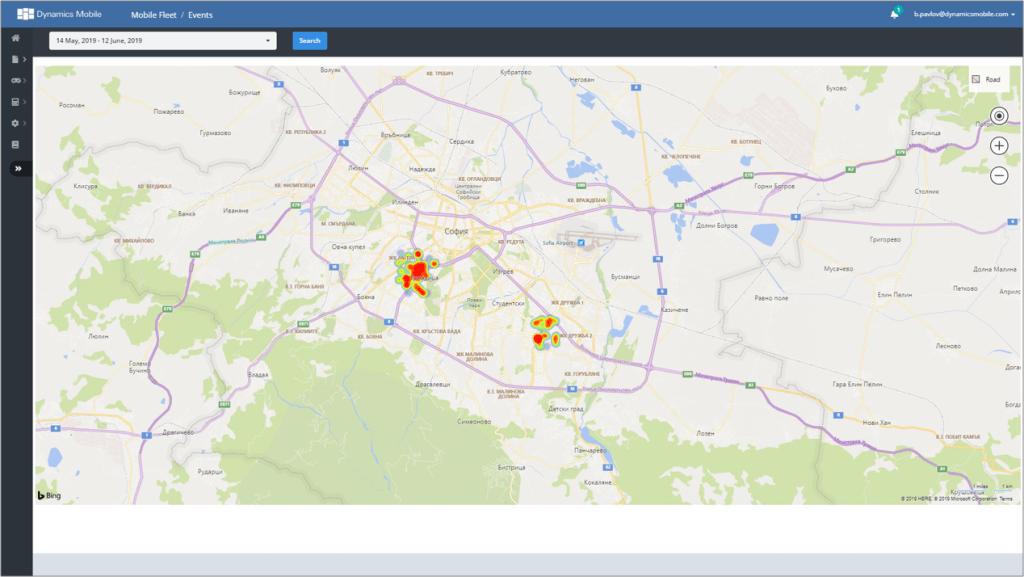This screenshot has height=577, width=1024.
Task: Click the Елин Пелин town label
Action: [895, 295]
